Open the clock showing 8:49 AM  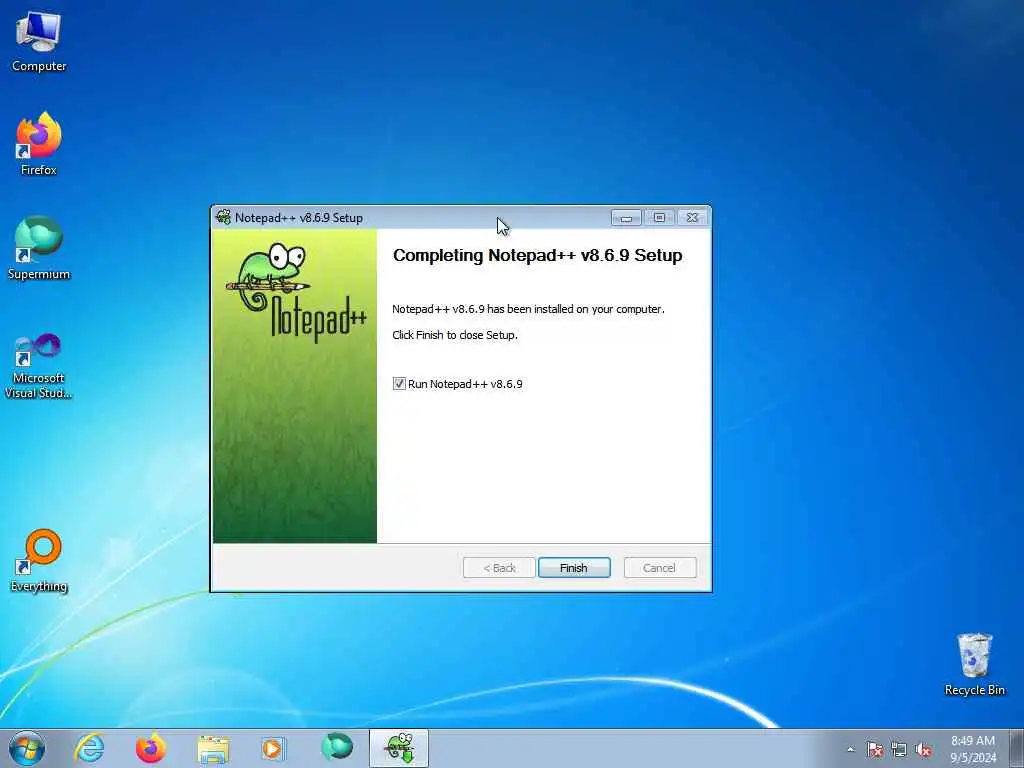(973, 749)
